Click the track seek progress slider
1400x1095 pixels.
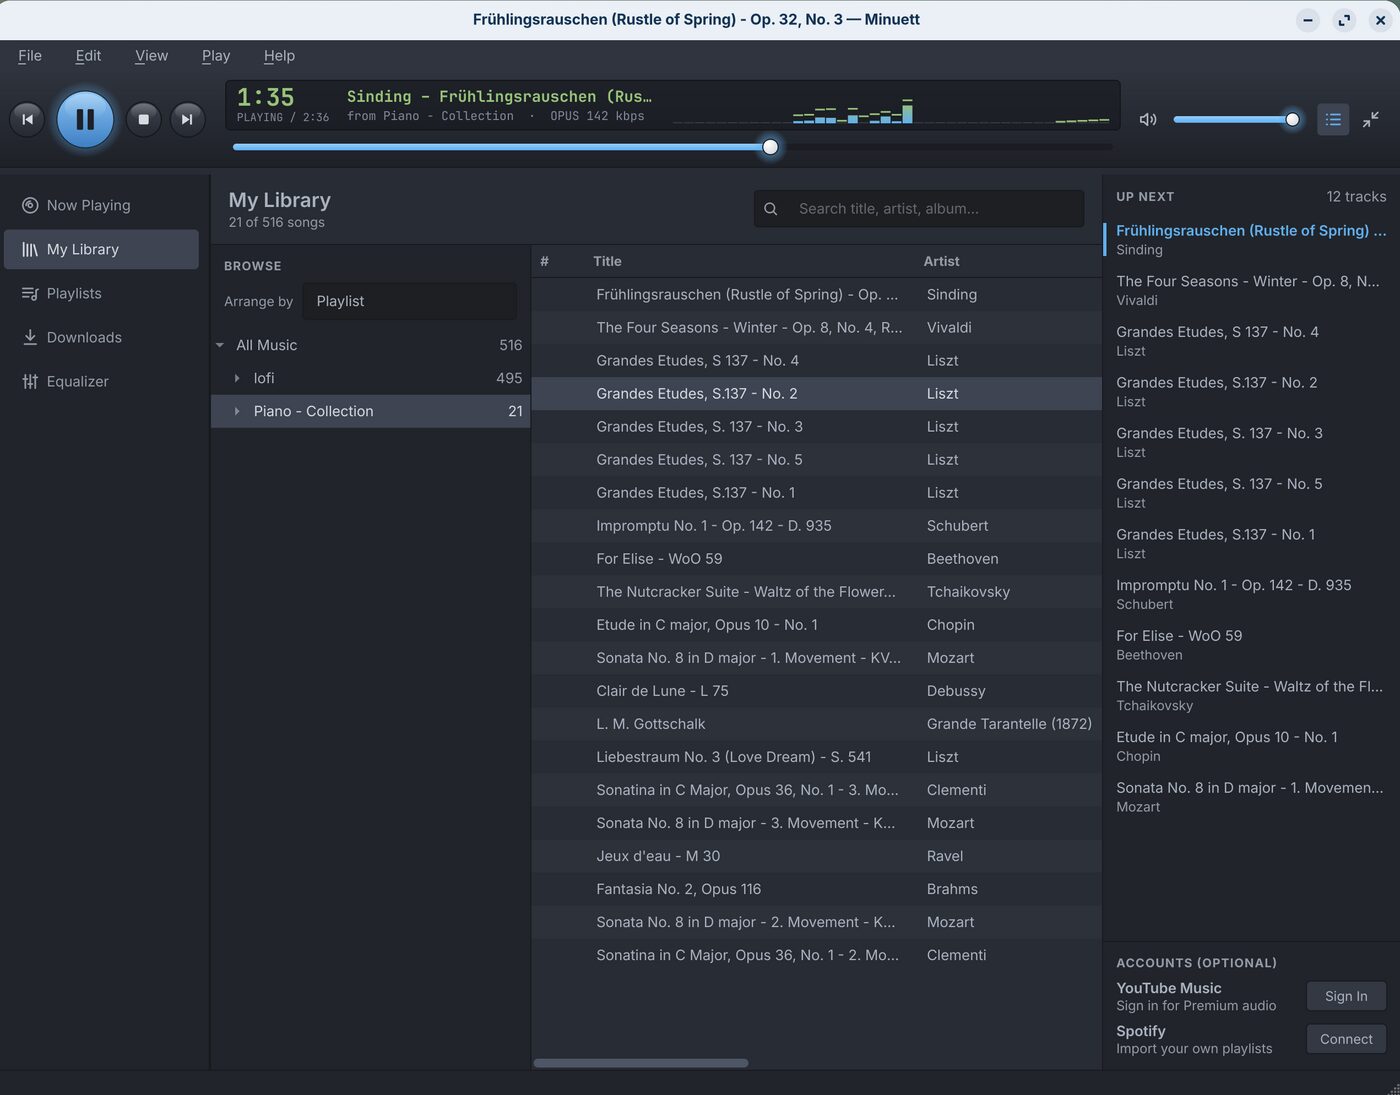tap(672, 147)
